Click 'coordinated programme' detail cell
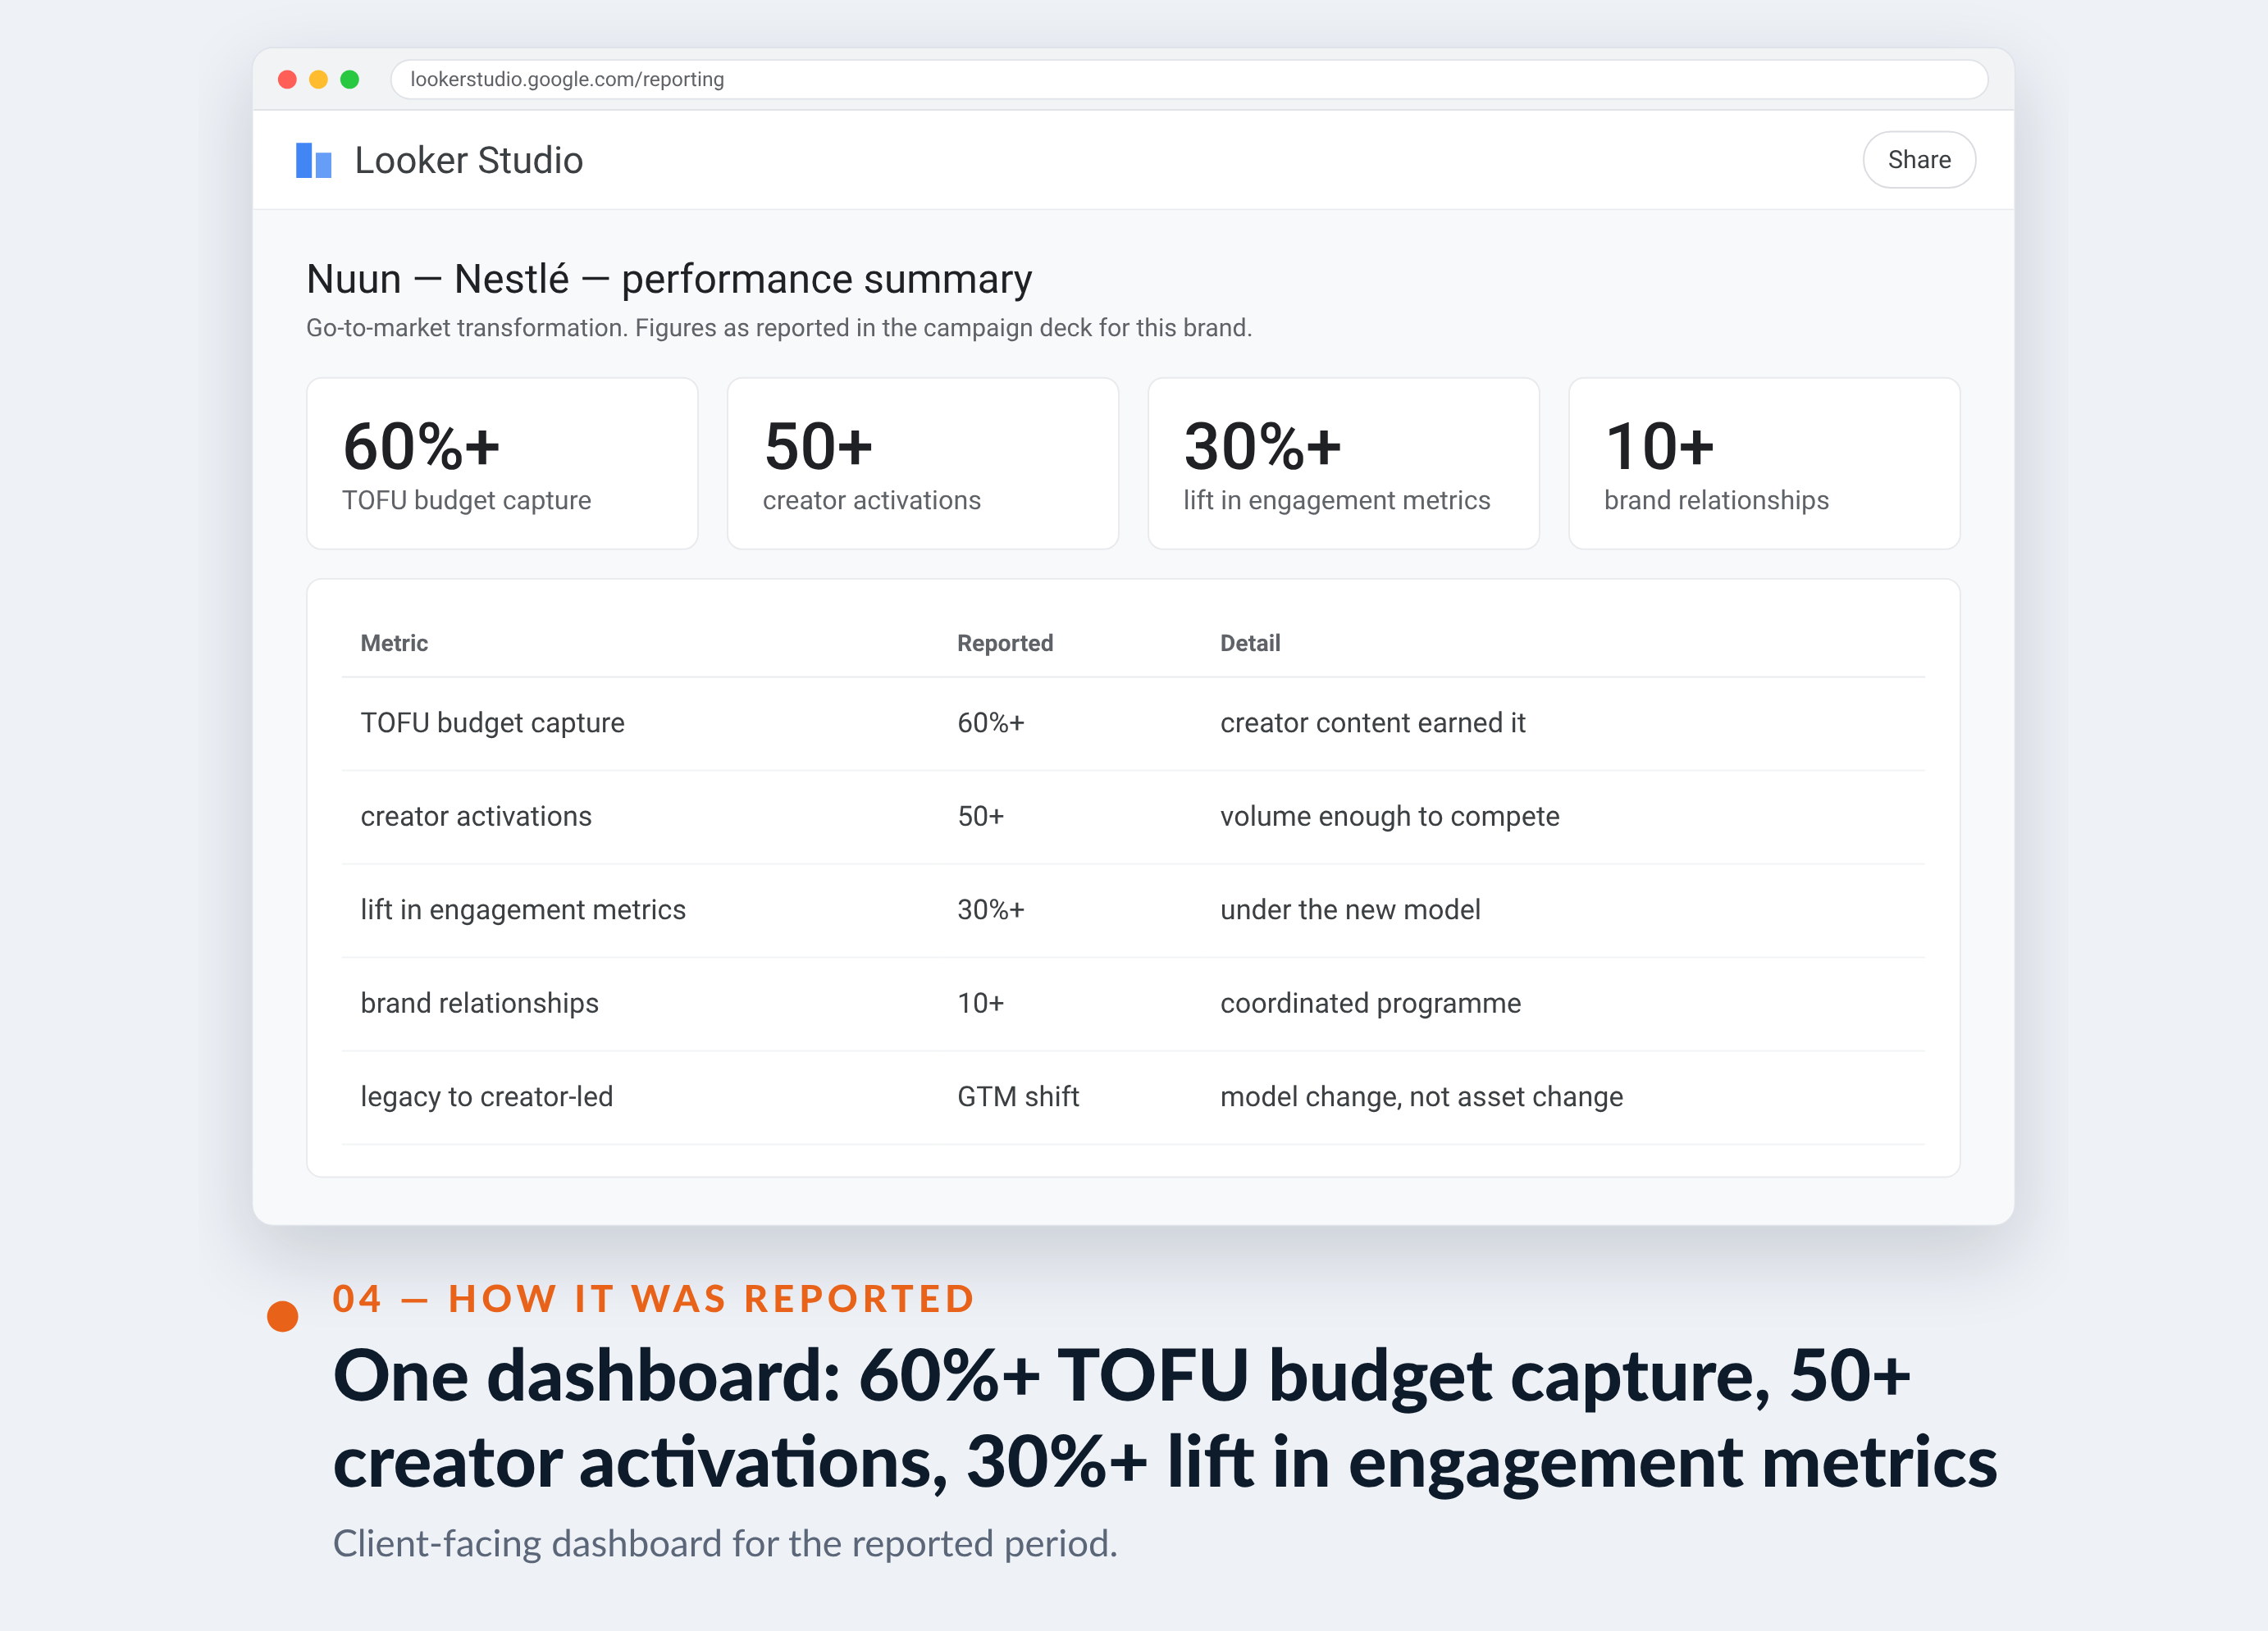The image size is (2268, 1631). point(1370,1003)
